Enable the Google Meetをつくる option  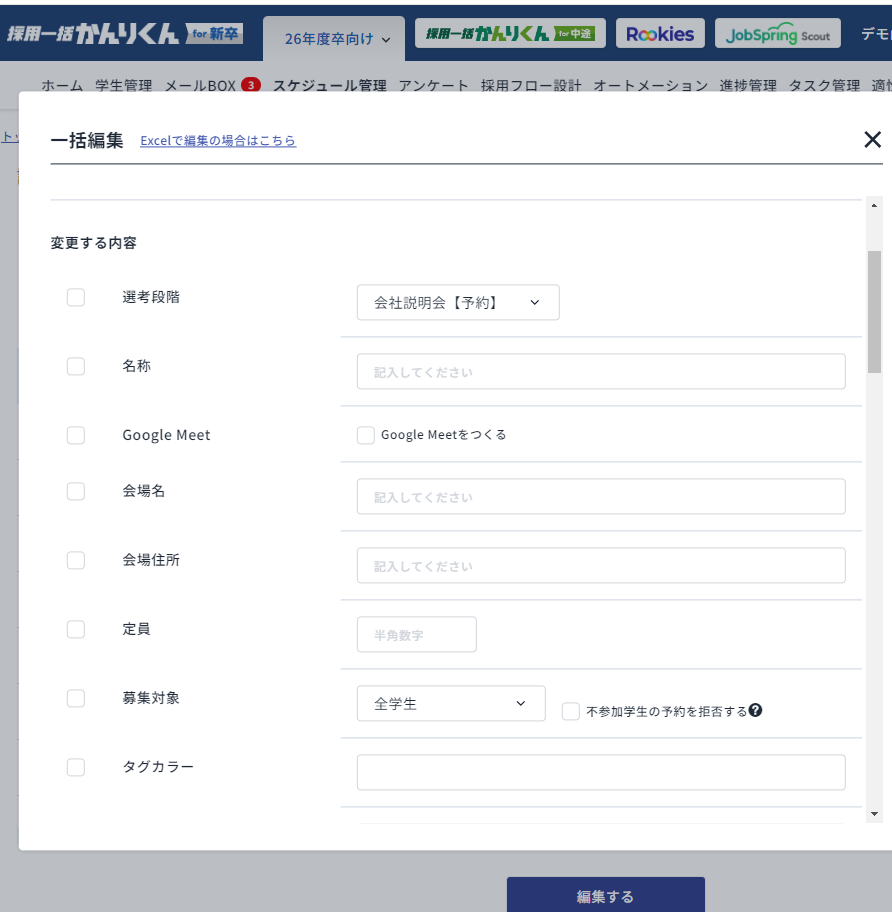365,435
